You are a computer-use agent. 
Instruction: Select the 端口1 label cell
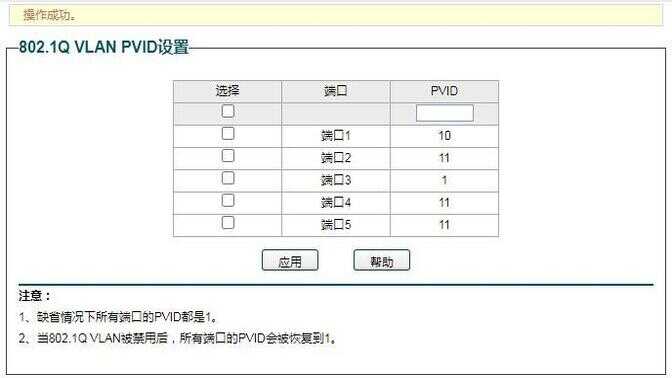coord(336,136)
